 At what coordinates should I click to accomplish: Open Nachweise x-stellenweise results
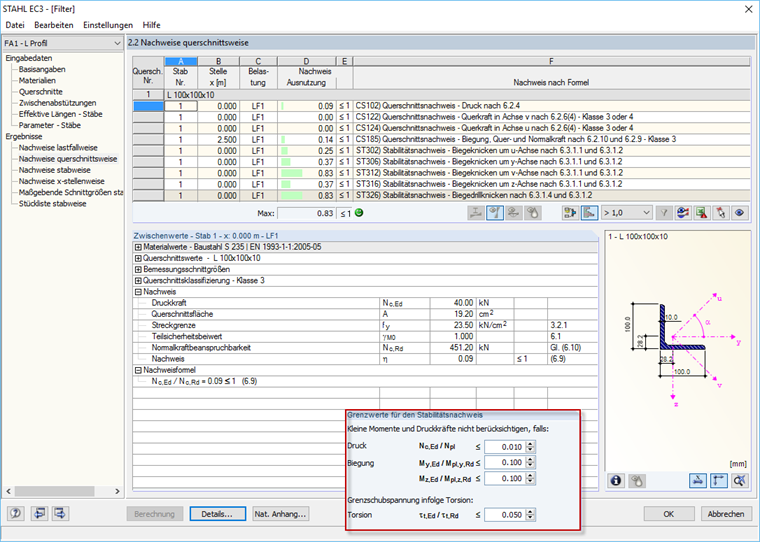coord(62,181)
